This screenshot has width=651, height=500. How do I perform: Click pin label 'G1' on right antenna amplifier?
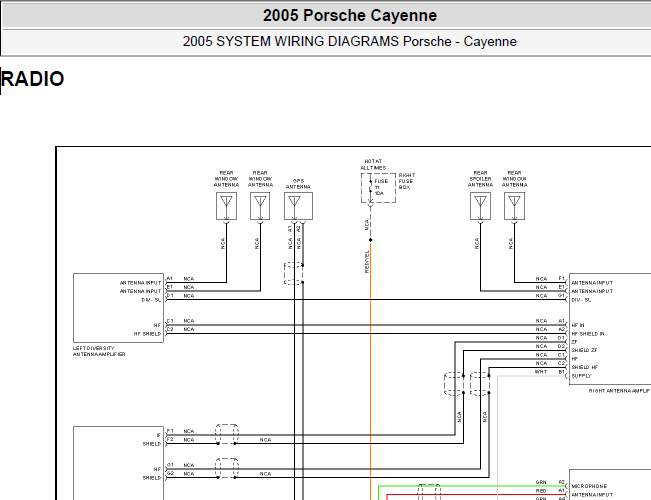pyautogui.click(x=561, y=296)
